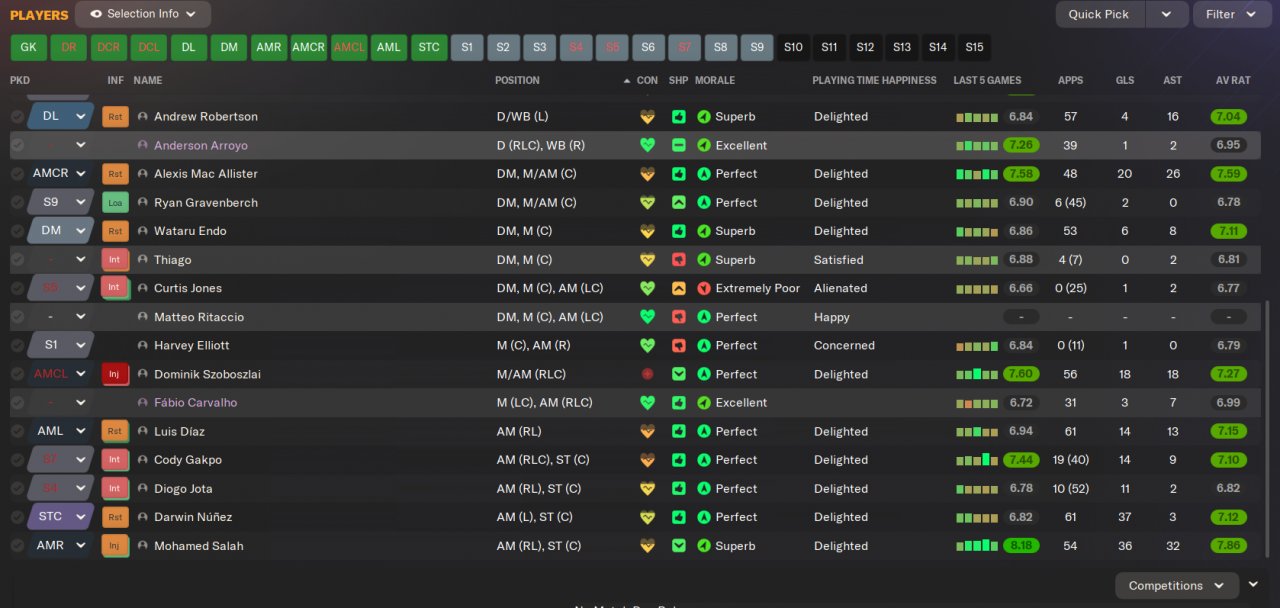Image resolution: width=1280 pixels, height=608 pixels.
Task: Tick the selection circle for Luis Díaz
Action: pos(17,432)
